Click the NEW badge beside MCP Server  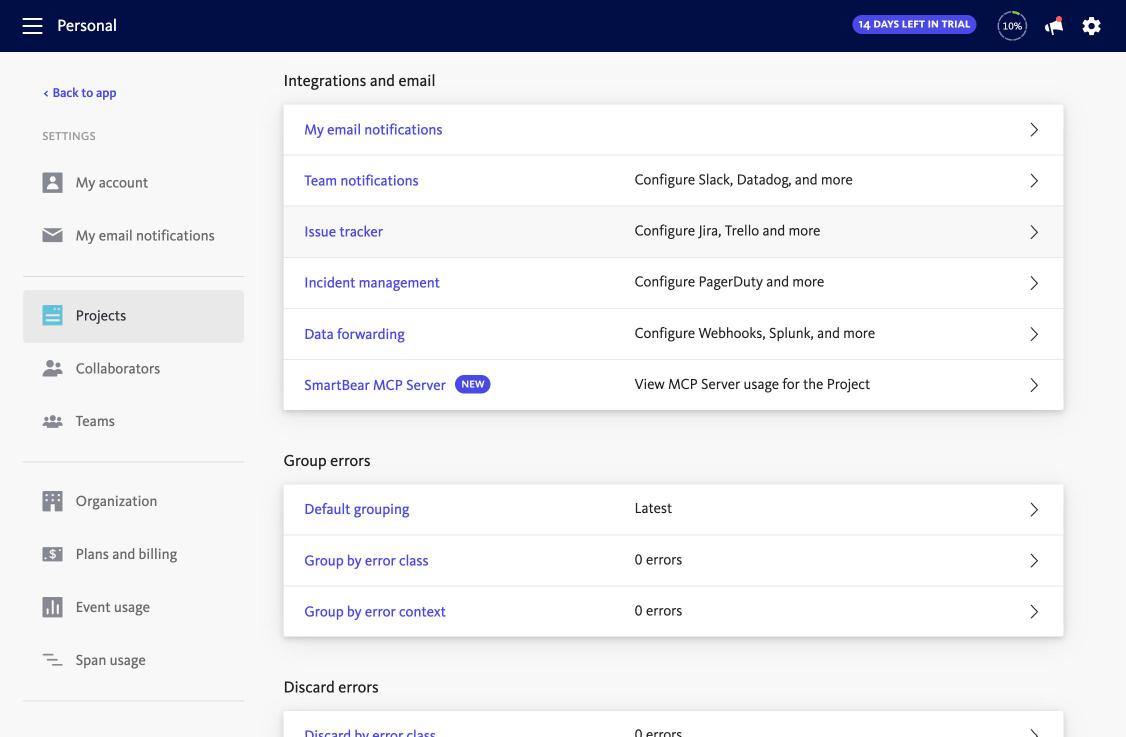point(473,384)
